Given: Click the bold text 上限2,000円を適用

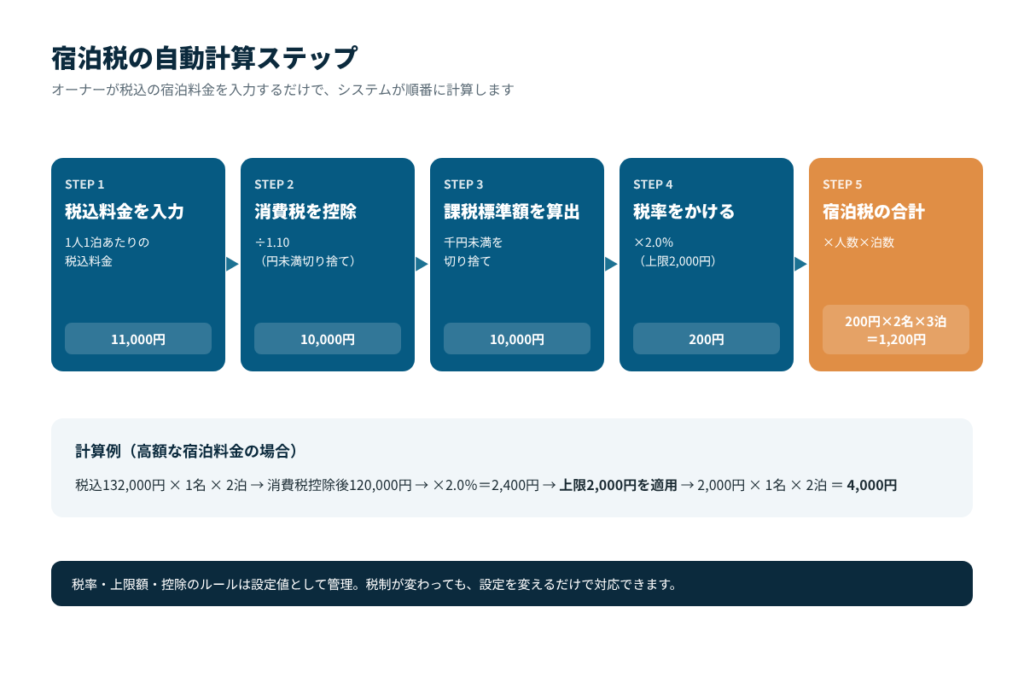Looking at the screenshot, I should (618, 485).
